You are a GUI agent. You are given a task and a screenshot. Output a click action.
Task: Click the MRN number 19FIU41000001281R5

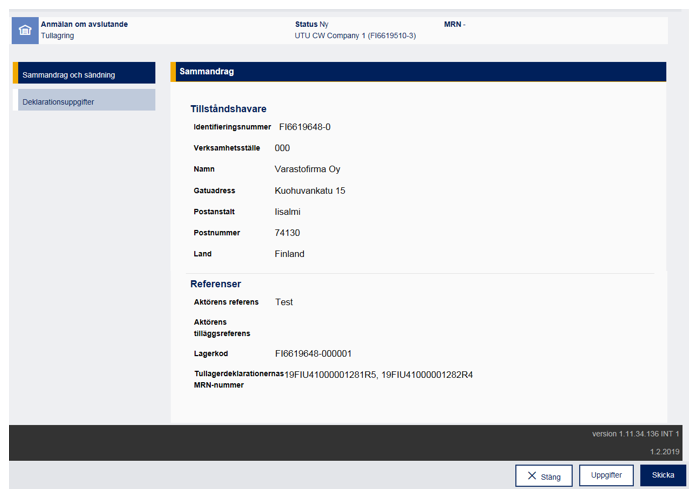coord(330,374)
